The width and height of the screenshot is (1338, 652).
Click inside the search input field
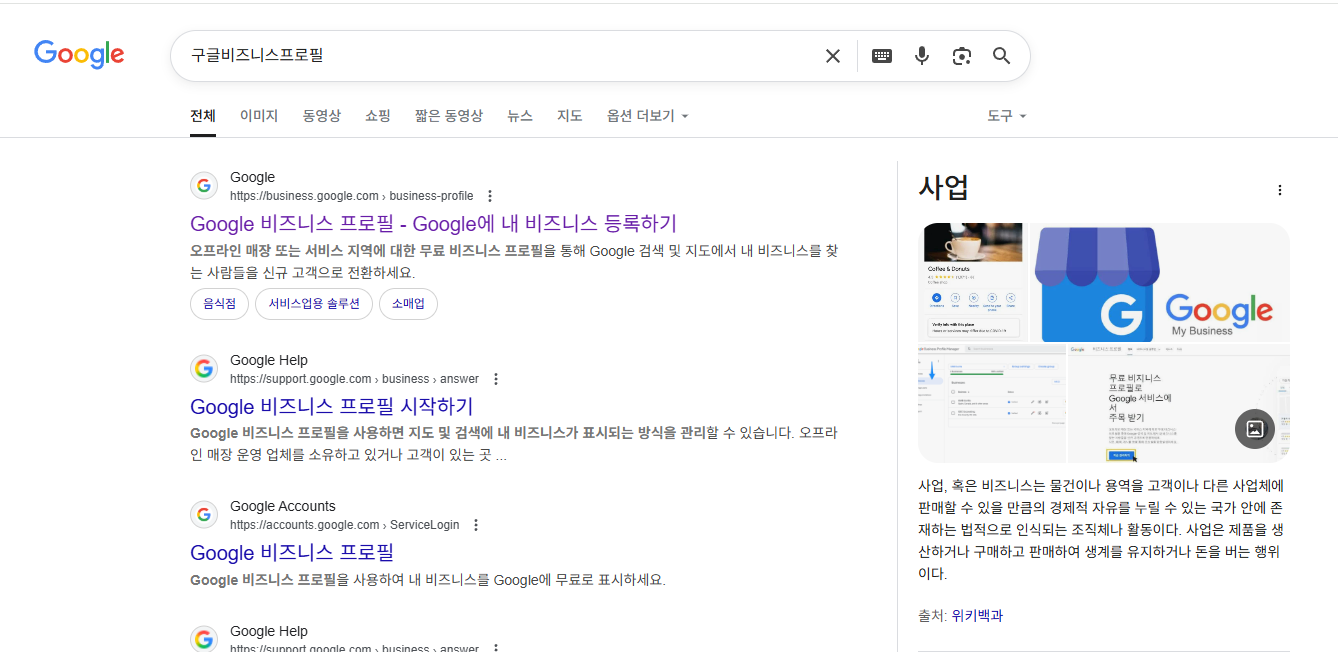(500, 56)
